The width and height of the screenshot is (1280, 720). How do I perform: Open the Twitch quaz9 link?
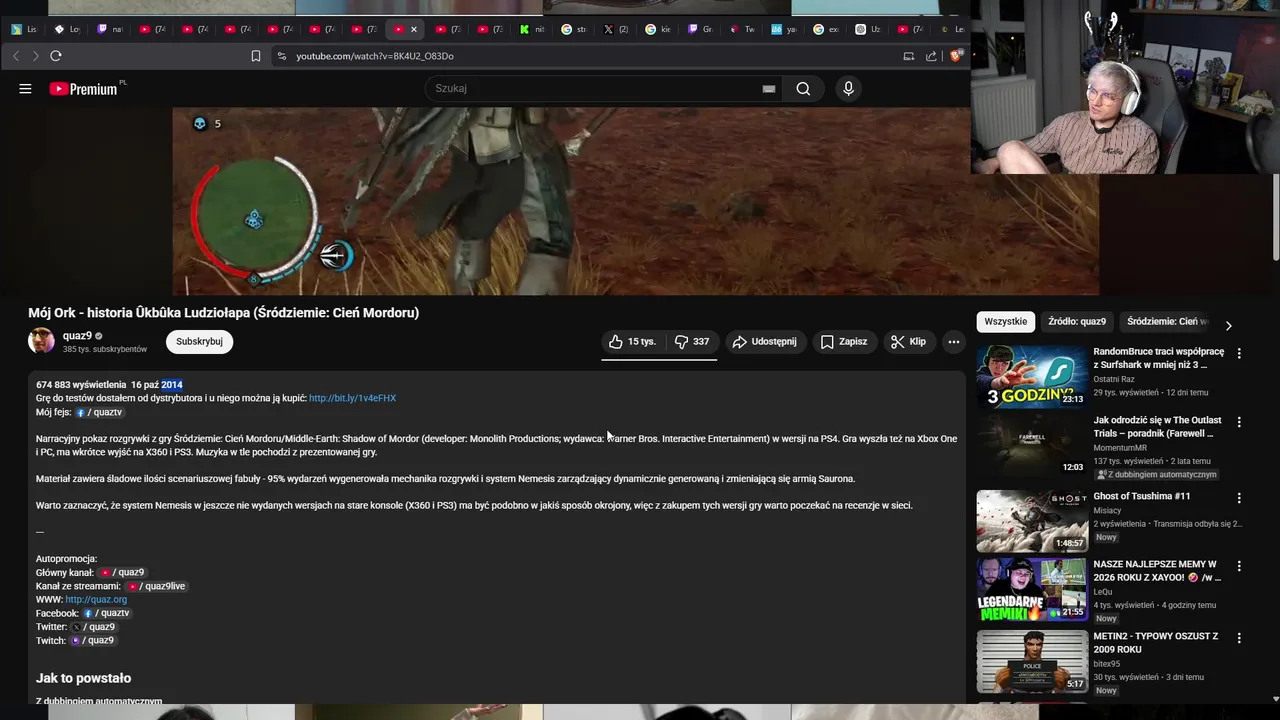tap(92, 640)
